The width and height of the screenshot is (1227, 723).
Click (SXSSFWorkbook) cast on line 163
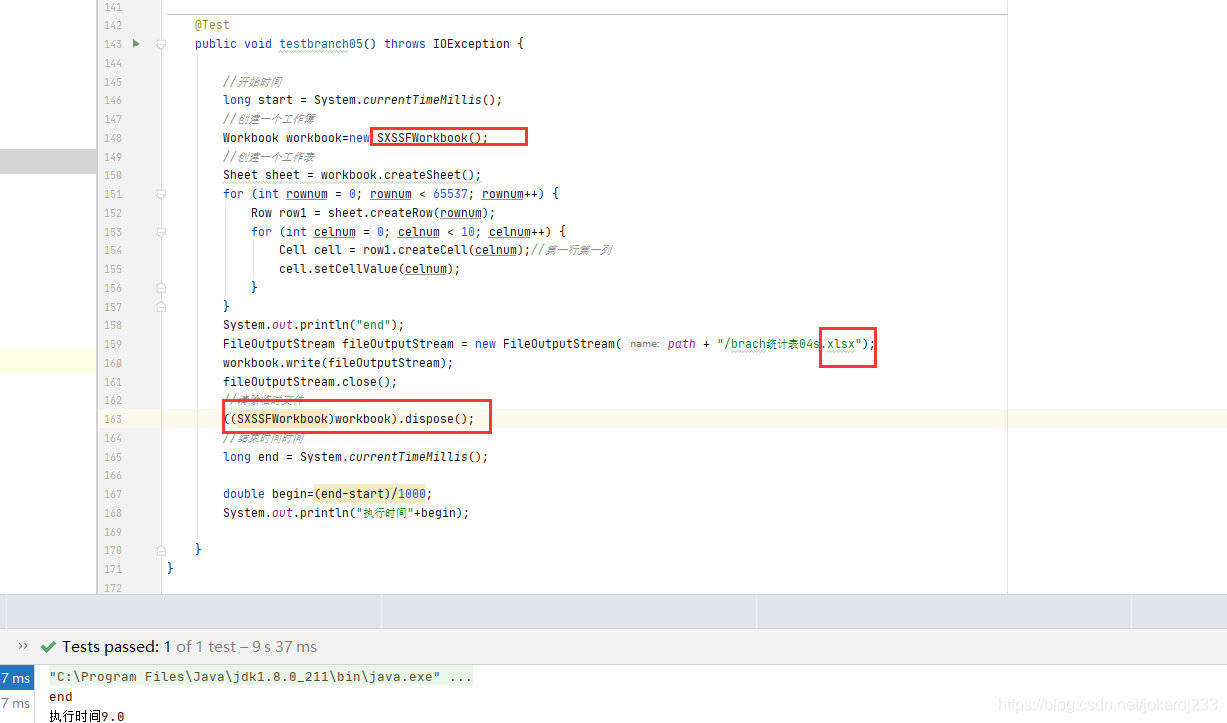tap(282, 419)
